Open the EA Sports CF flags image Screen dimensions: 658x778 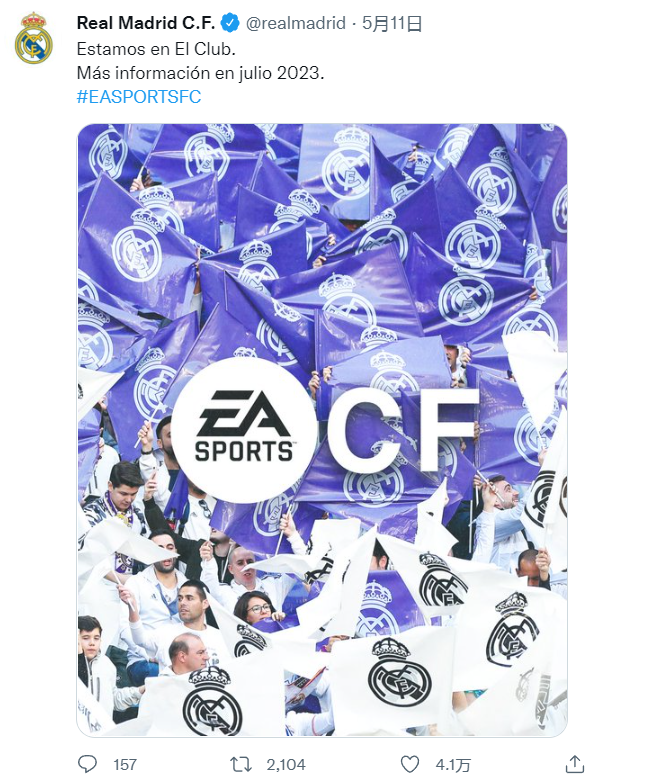click(x=322, y=430)
